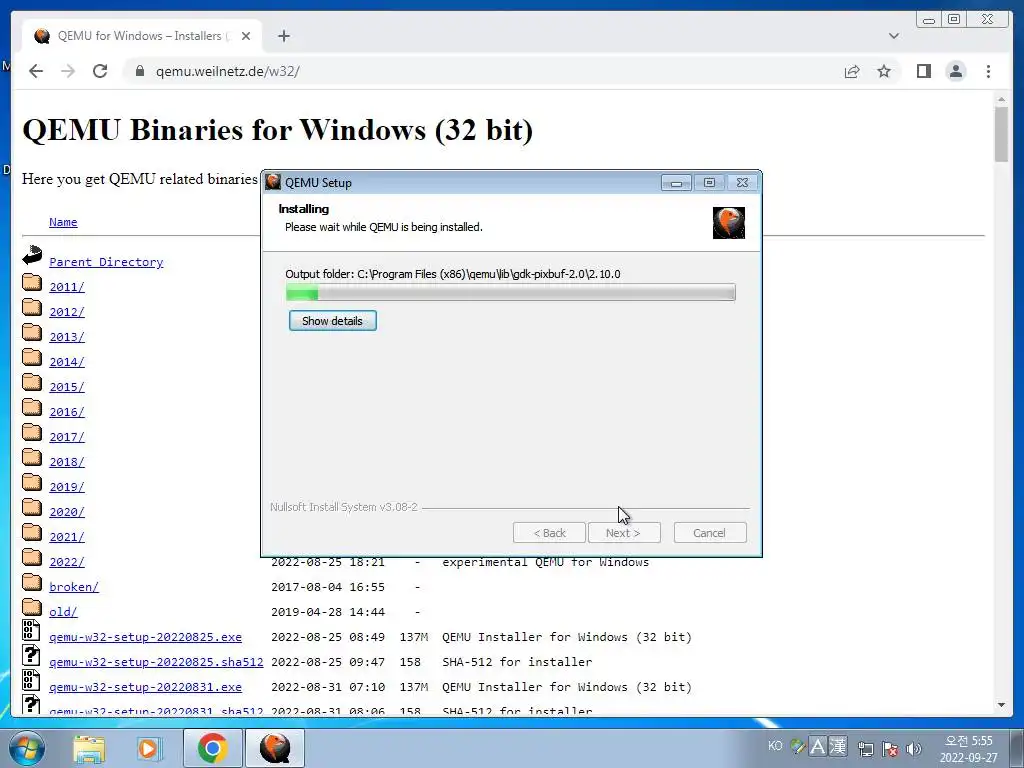Screen dimensions: 1024x768
Task: Open the 2016/ folder link
Action: [x=67, y=412]
